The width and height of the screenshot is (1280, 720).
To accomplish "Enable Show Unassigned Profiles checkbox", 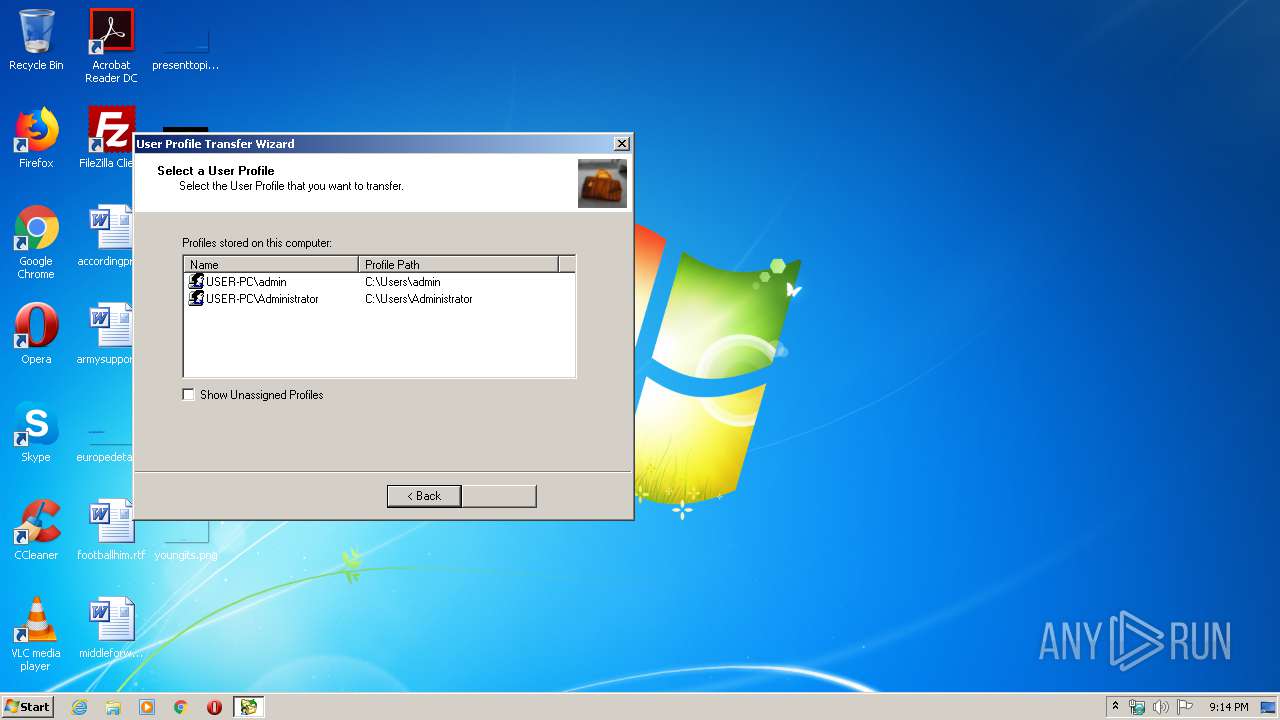I will [188, 395].
